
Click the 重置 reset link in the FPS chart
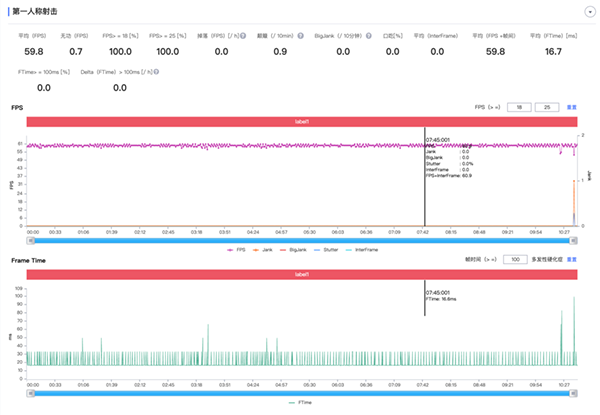click(572, 106)
